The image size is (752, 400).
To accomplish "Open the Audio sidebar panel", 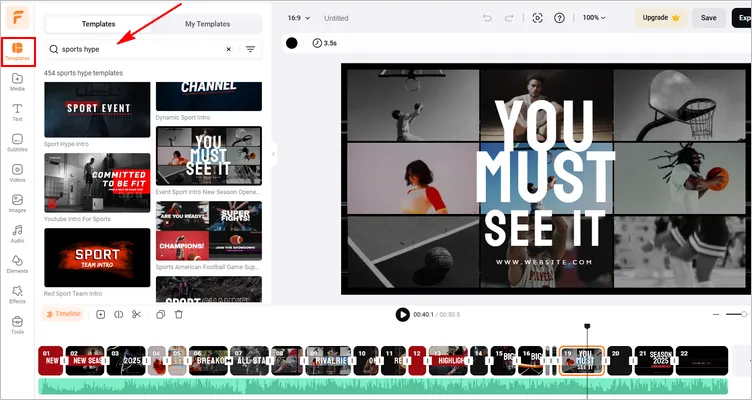I will click(x=17, y=234).
